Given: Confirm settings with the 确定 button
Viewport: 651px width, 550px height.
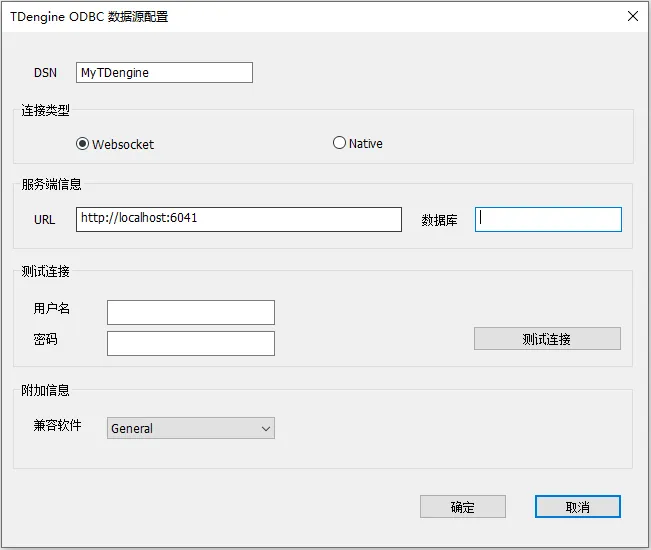Looking at the screenshot, I should point(462,507).
